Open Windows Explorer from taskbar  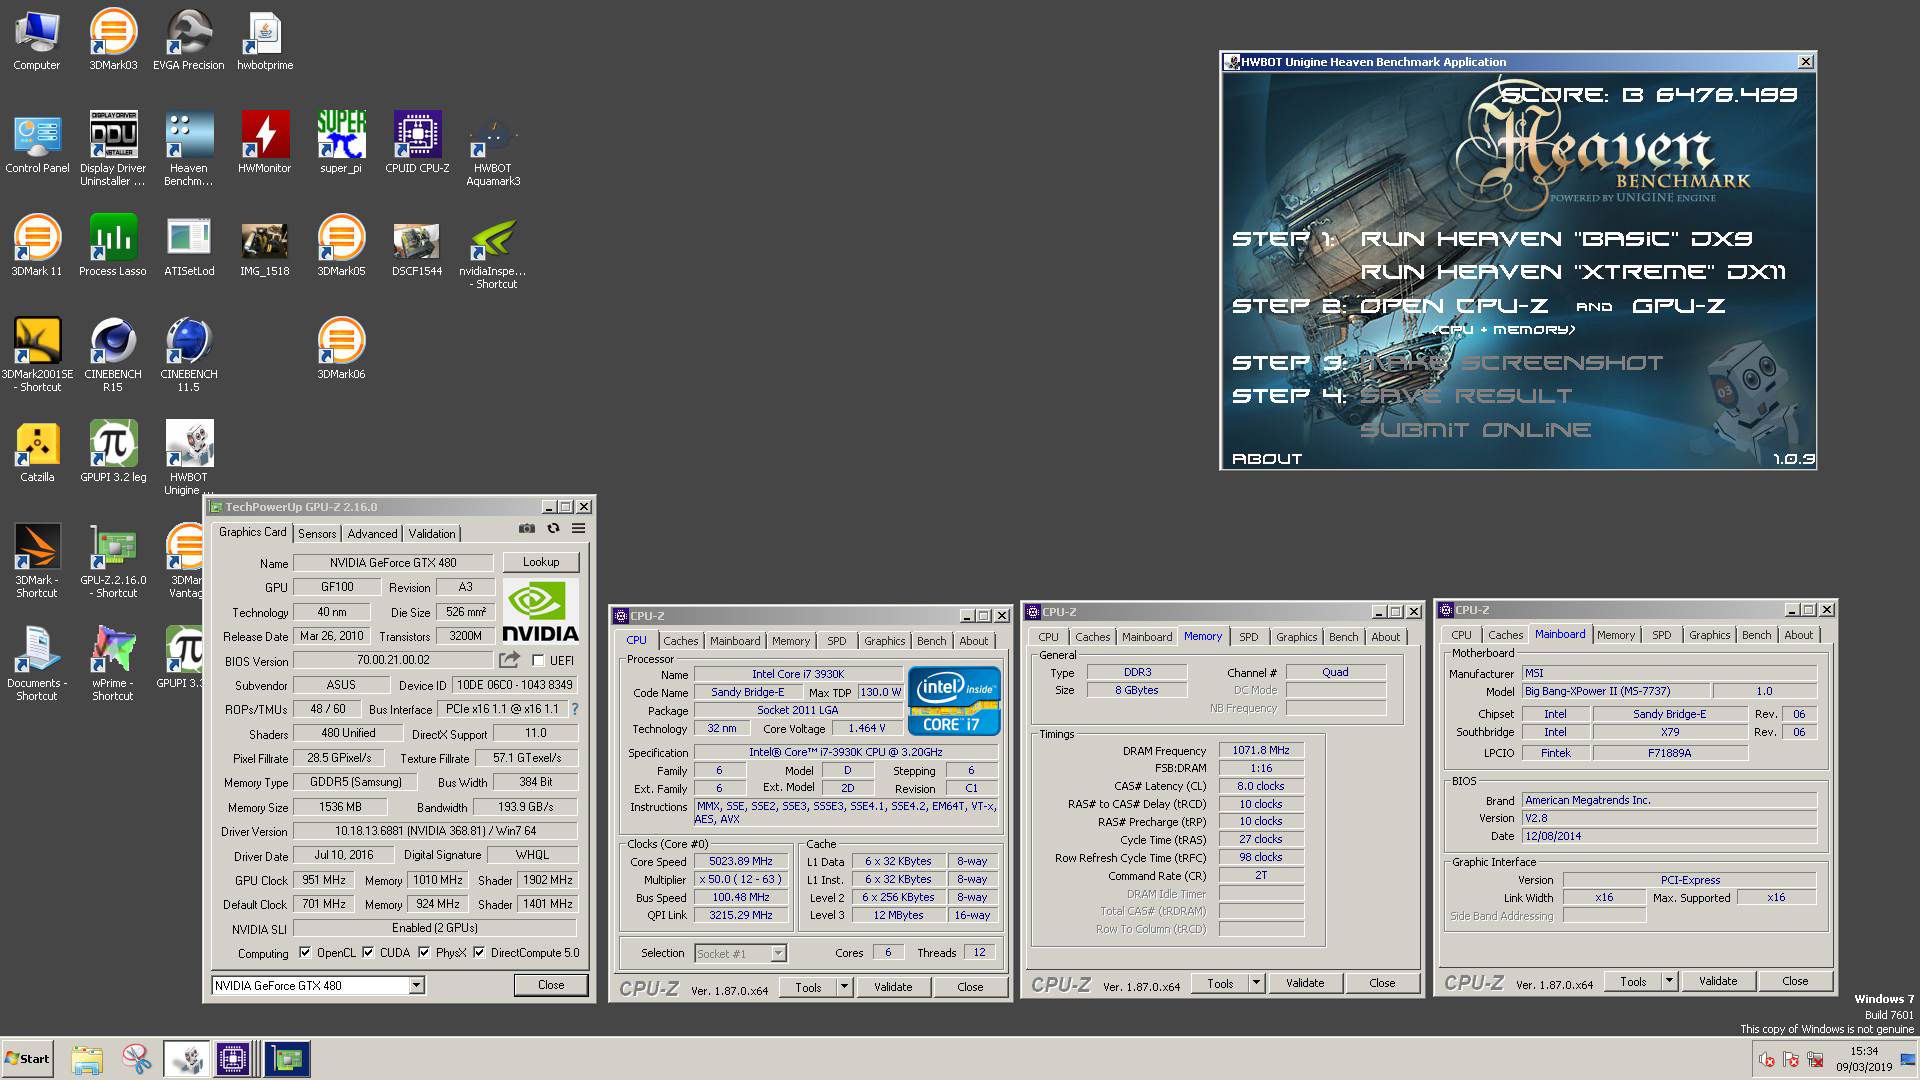click(x=87, y=1059)
